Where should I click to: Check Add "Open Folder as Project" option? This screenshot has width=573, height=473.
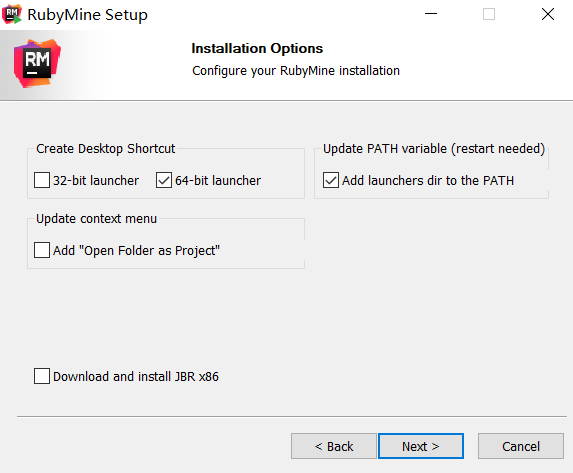click(42, 250)
